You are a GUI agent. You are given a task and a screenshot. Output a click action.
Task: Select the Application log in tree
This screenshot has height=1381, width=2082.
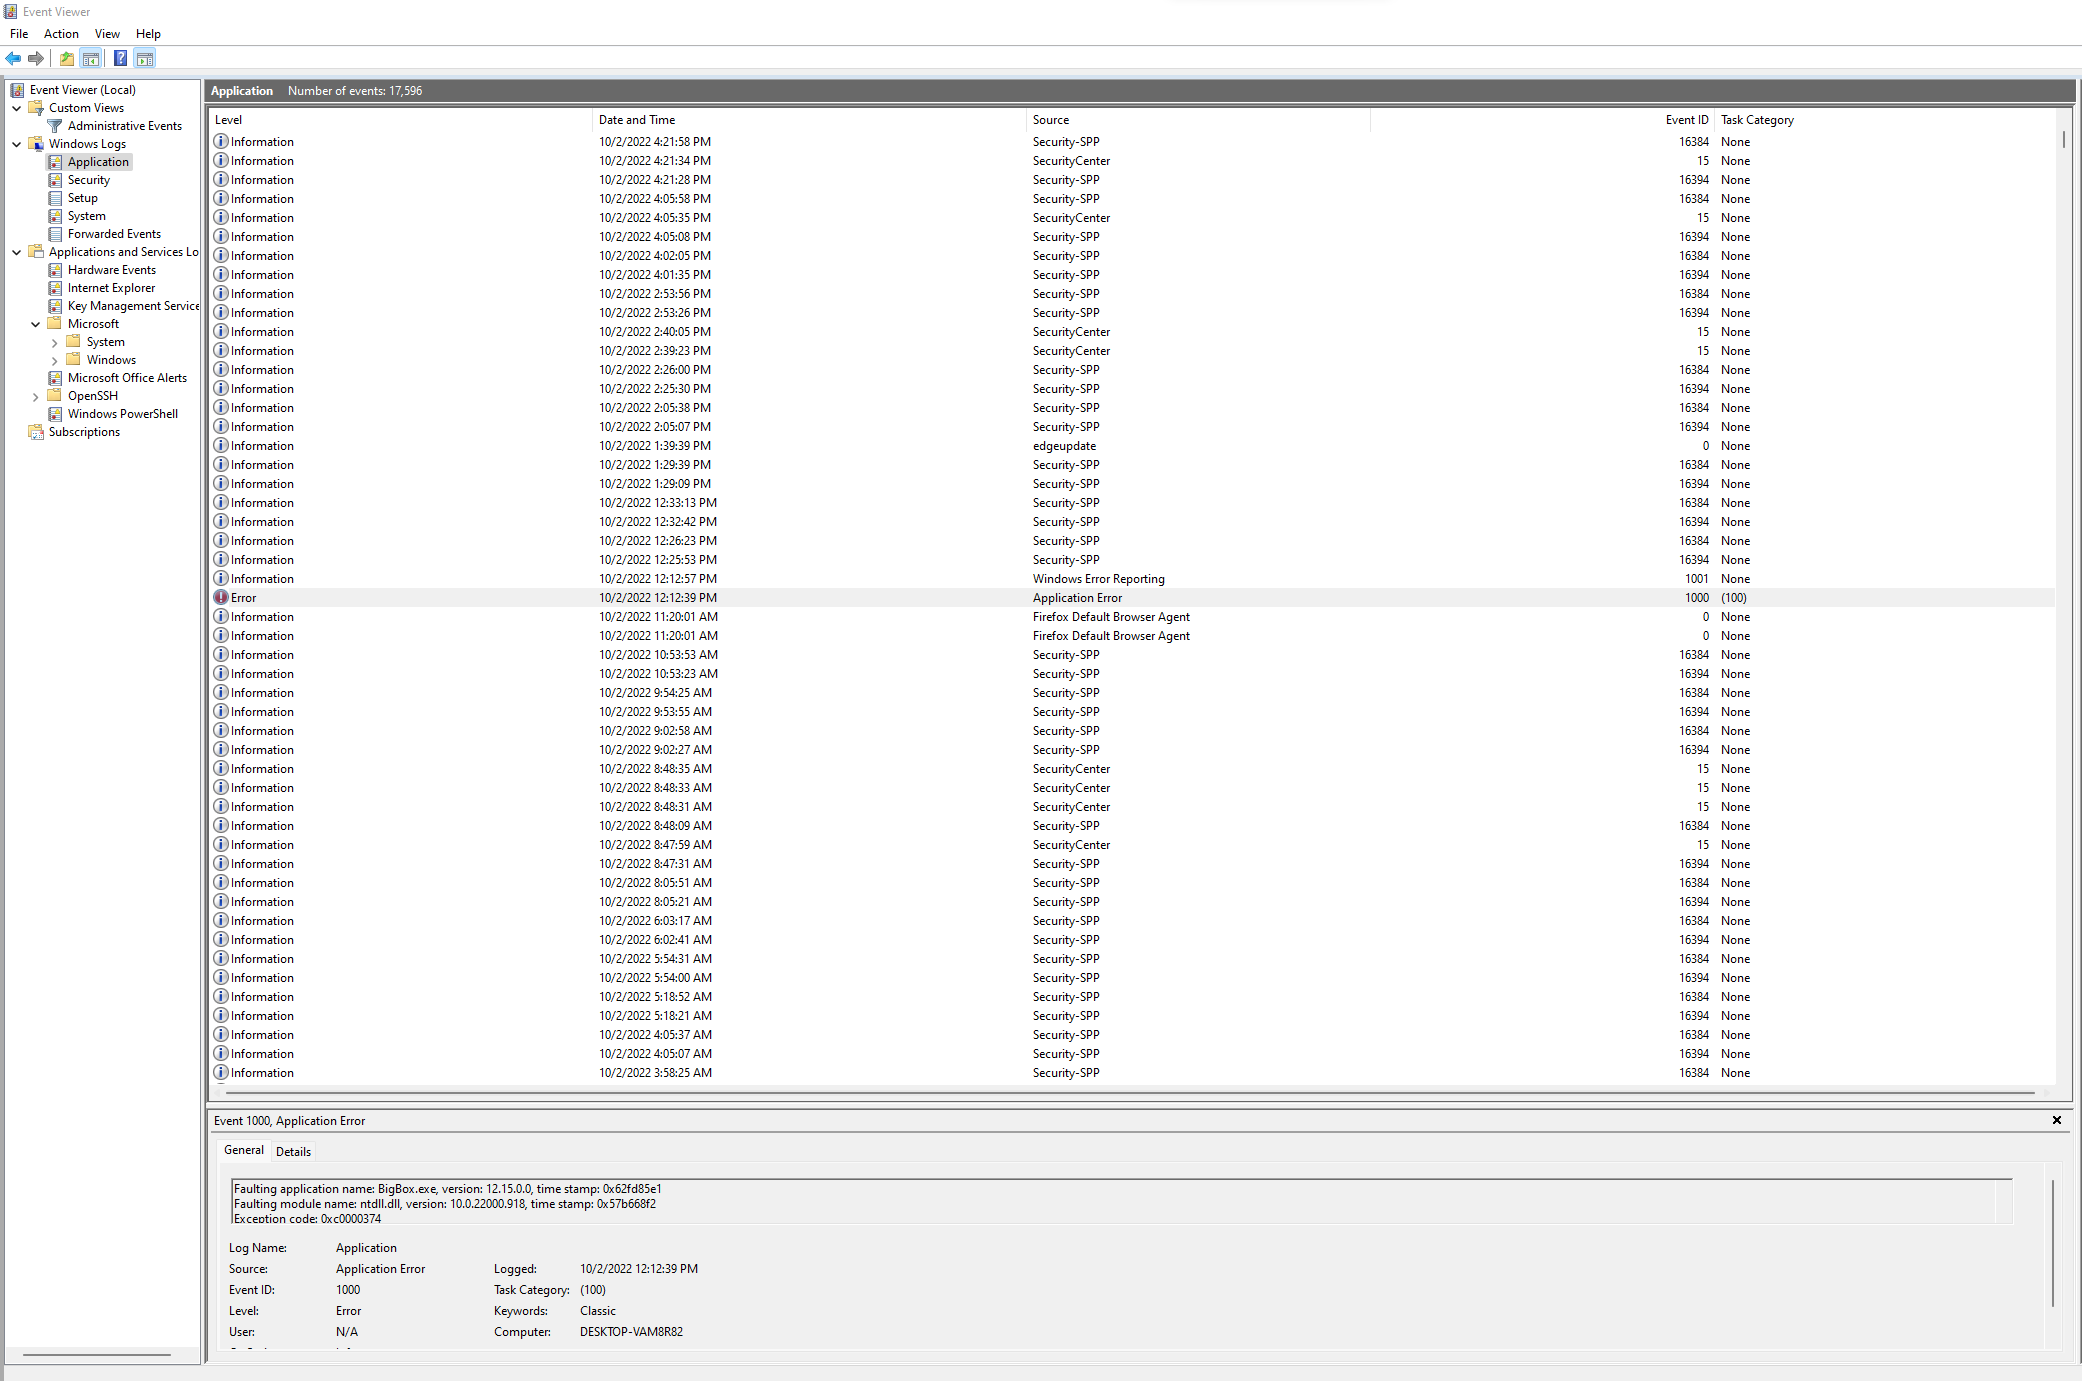[98, 162]
